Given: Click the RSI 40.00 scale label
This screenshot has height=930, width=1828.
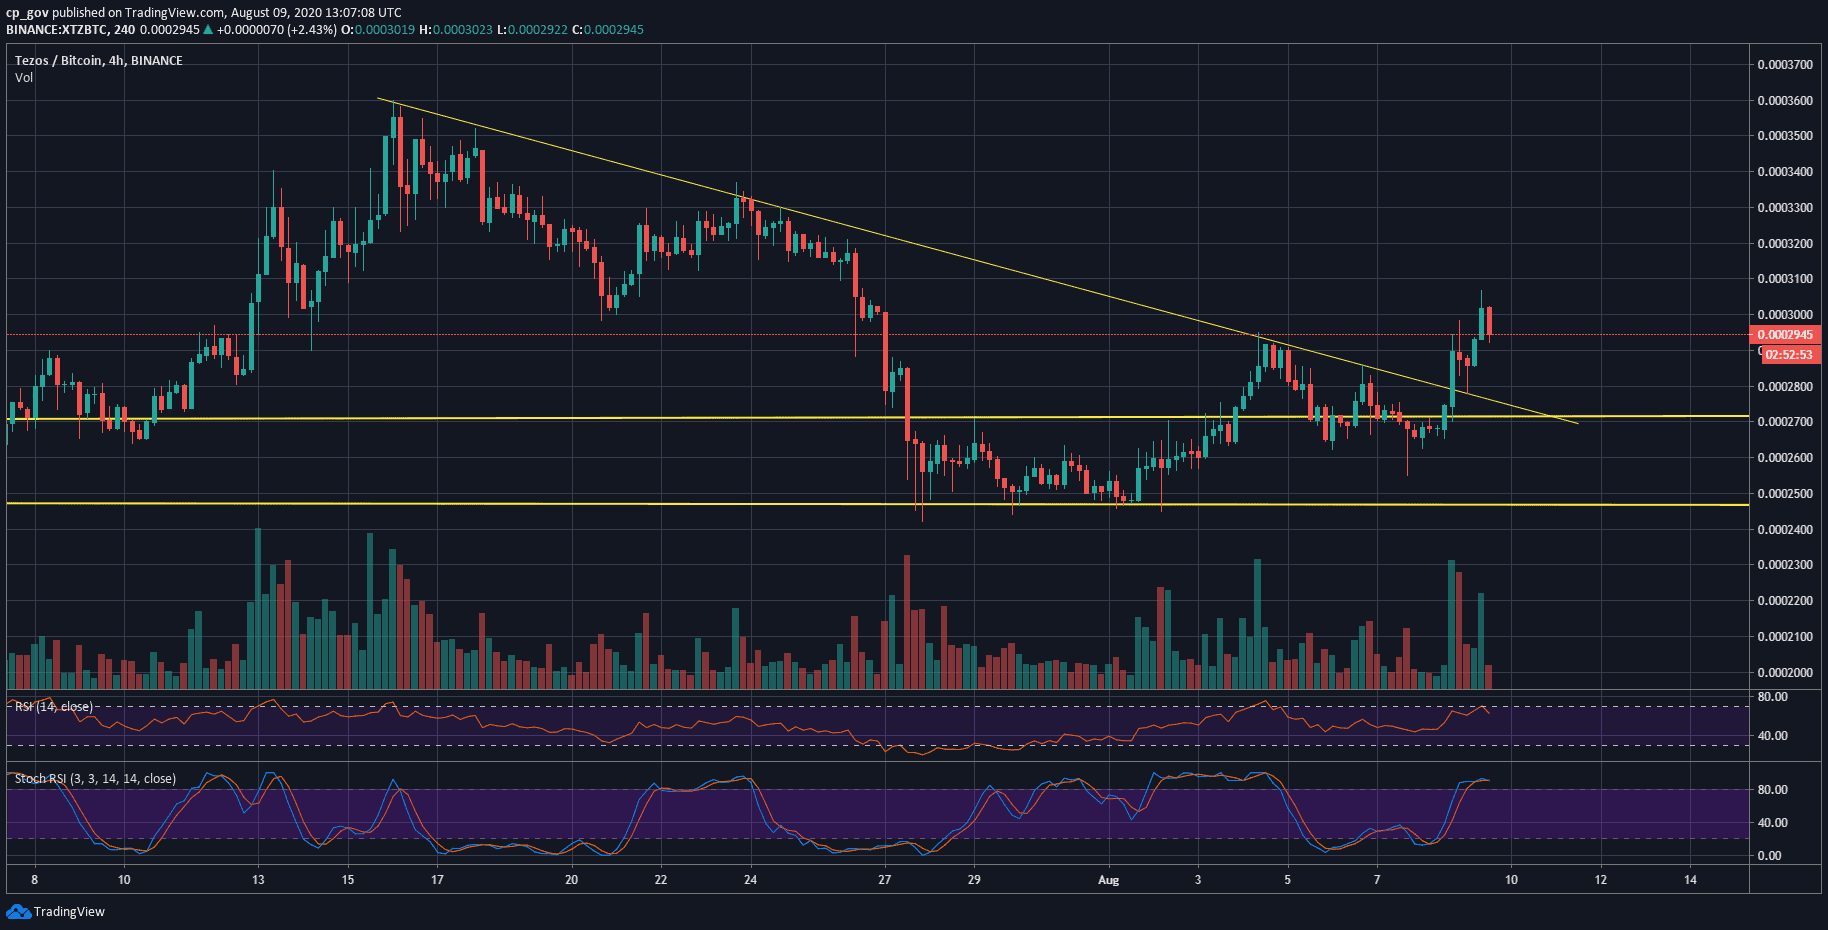Looking at the screenshot, I should (1773, 735).
